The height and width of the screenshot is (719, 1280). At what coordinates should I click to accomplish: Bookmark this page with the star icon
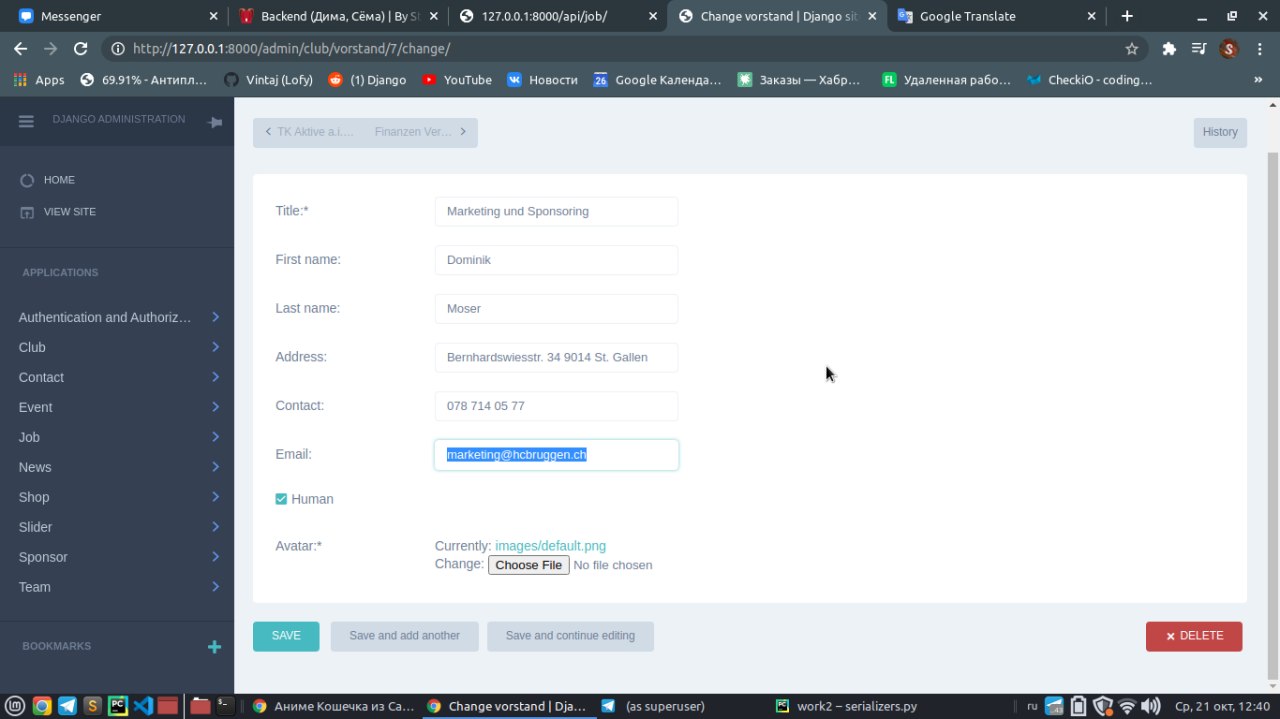coord(1132,48)
